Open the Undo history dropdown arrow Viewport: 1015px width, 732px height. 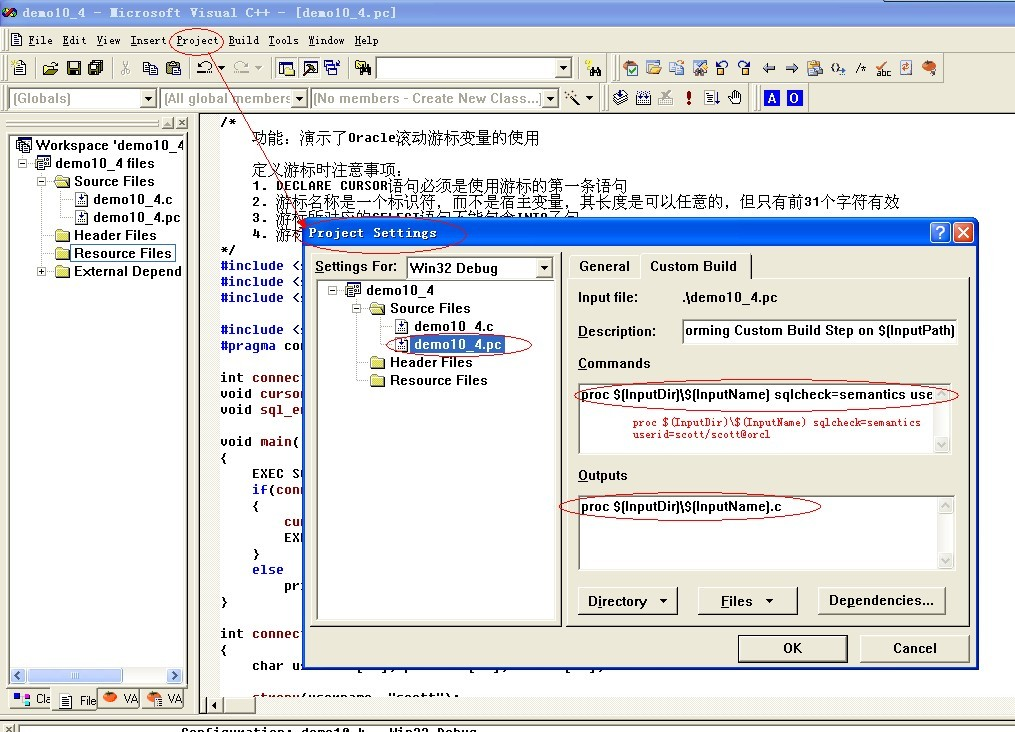221,67
